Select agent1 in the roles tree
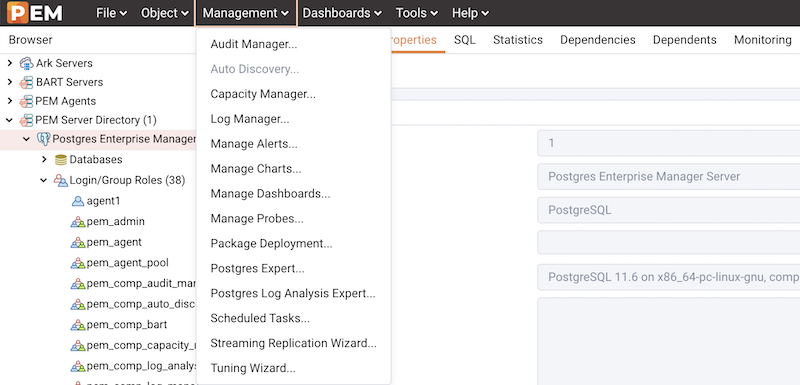The height and width of the screenshot is (385, 800). 104,201
